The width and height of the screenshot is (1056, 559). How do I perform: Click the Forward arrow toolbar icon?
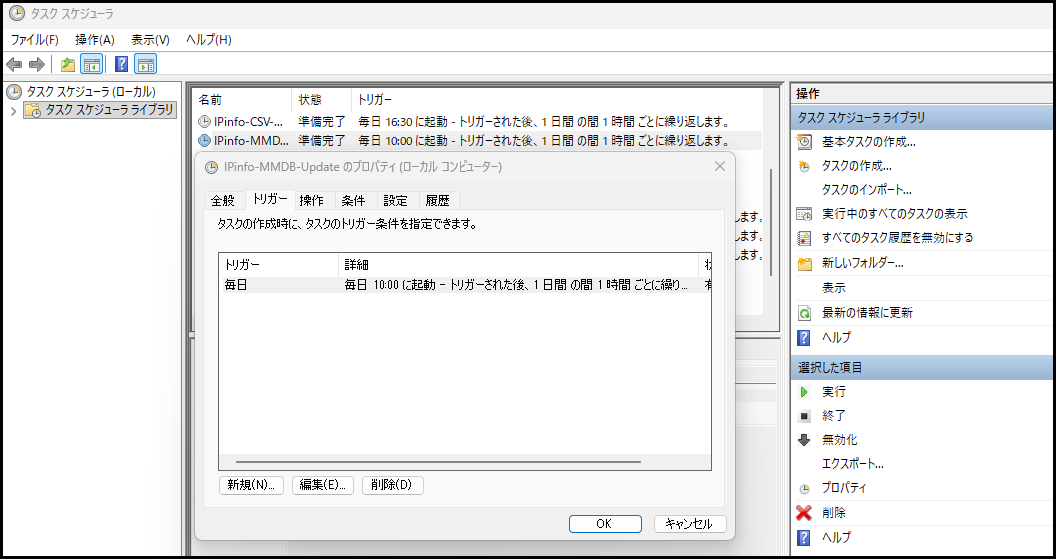37,65
